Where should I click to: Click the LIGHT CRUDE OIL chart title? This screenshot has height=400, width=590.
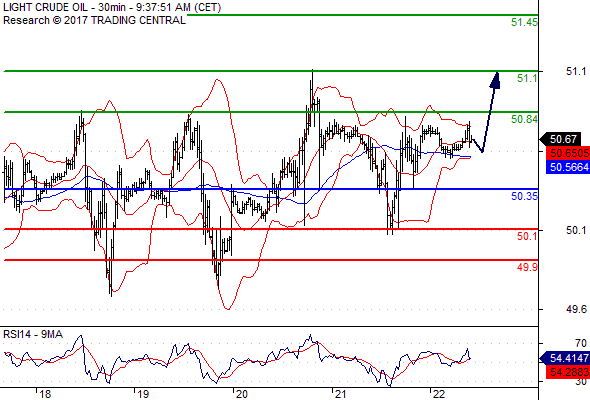[112, 7]
